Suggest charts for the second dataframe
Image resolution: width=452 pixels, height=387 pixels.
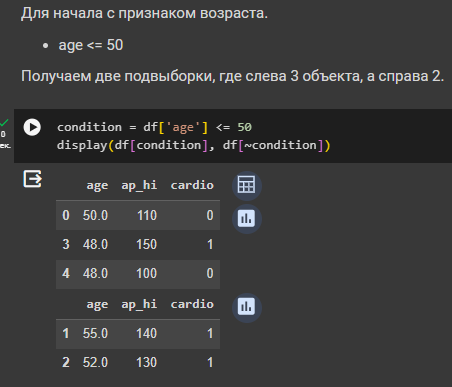[x=247, y=307]
